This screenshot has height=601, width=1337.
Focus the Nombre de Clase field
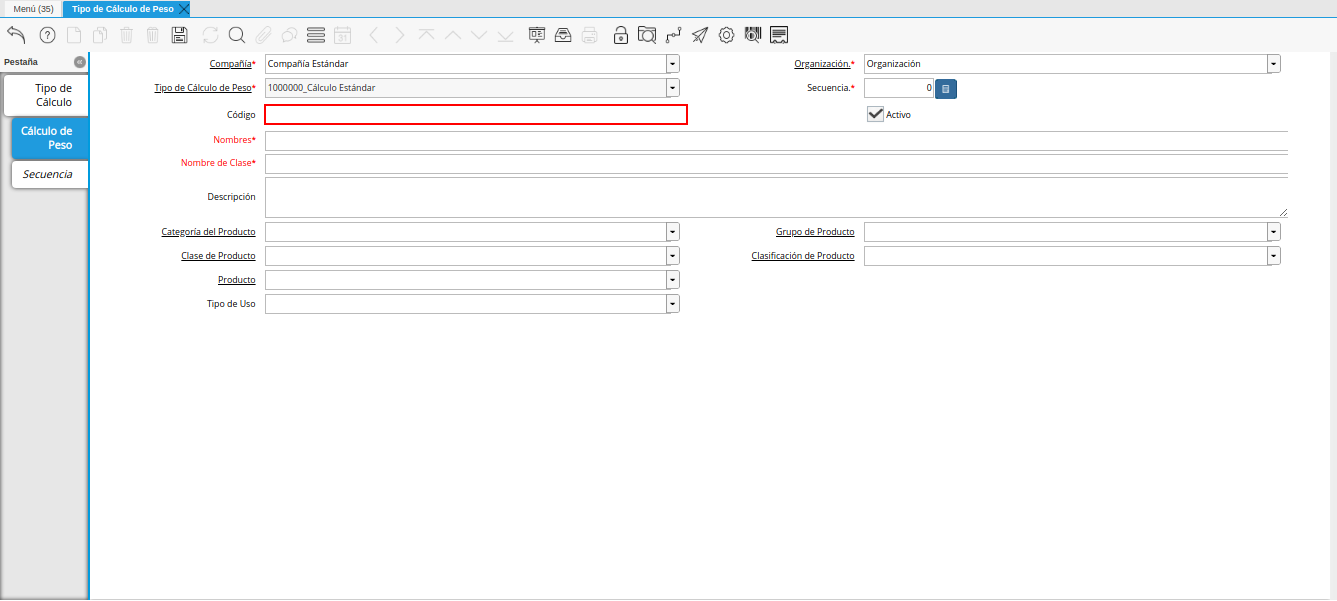776,164
